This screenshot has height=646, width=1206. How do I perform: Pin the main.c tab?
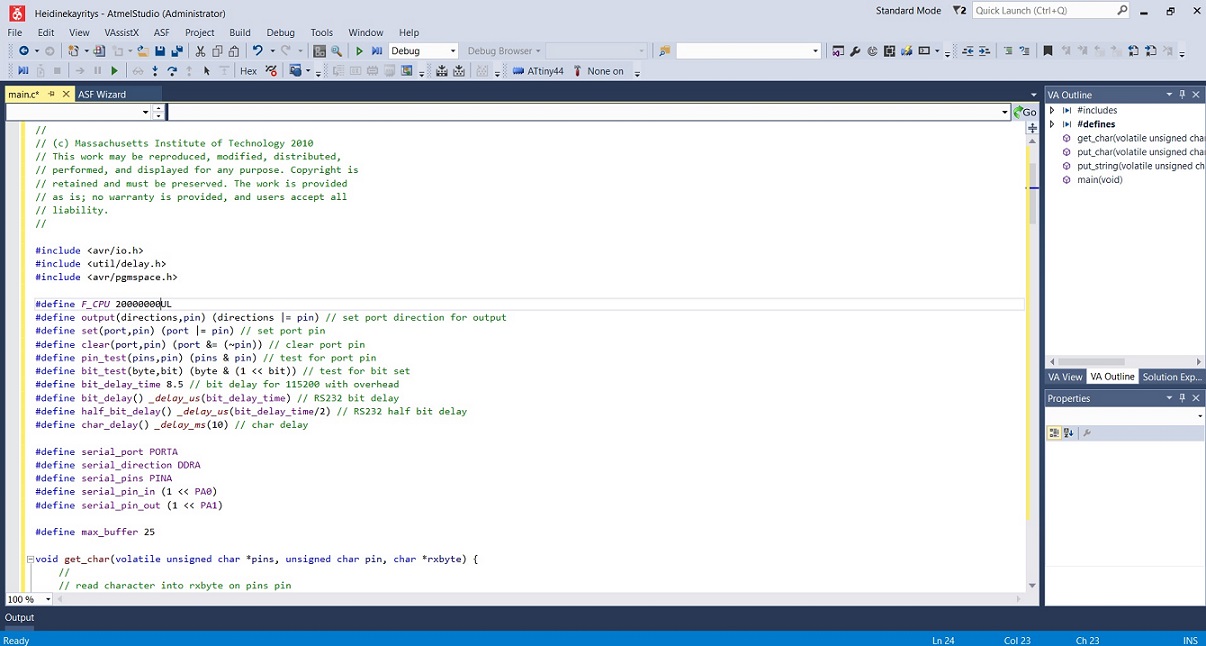50,94
